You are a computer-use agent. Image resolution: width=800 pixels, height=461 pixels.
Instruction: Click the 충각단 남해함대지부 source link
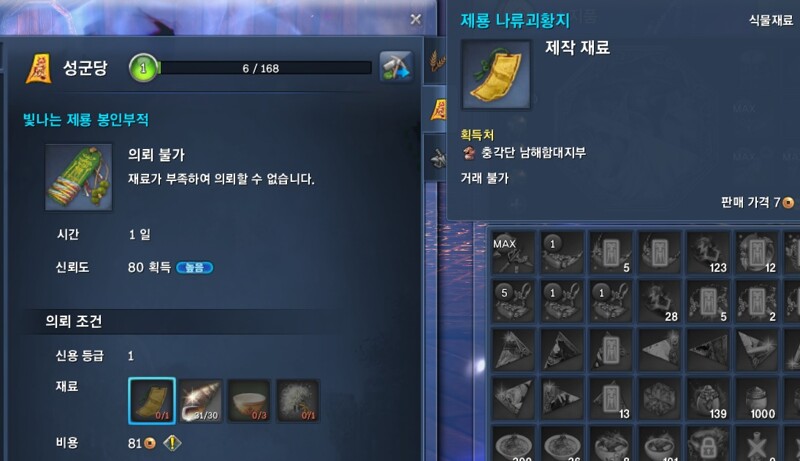click(x=533, y=152)
